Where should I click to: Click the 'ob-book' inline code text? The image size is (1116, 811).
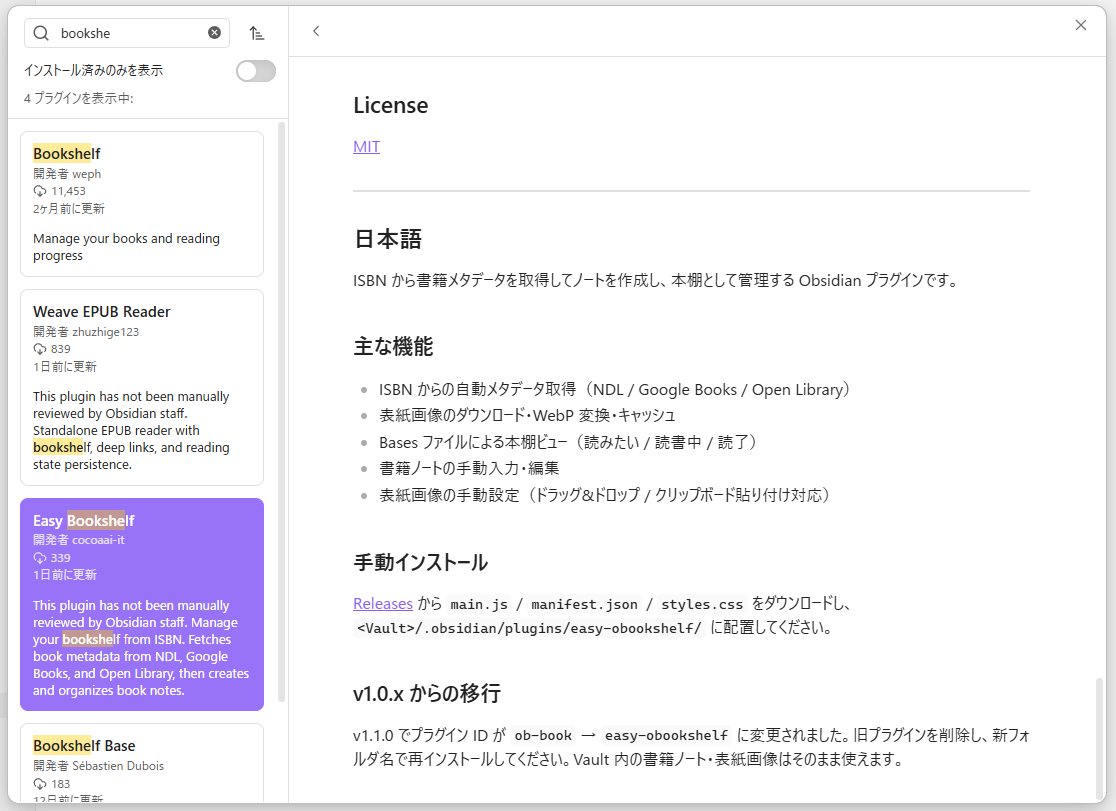(x=543, y=736)
